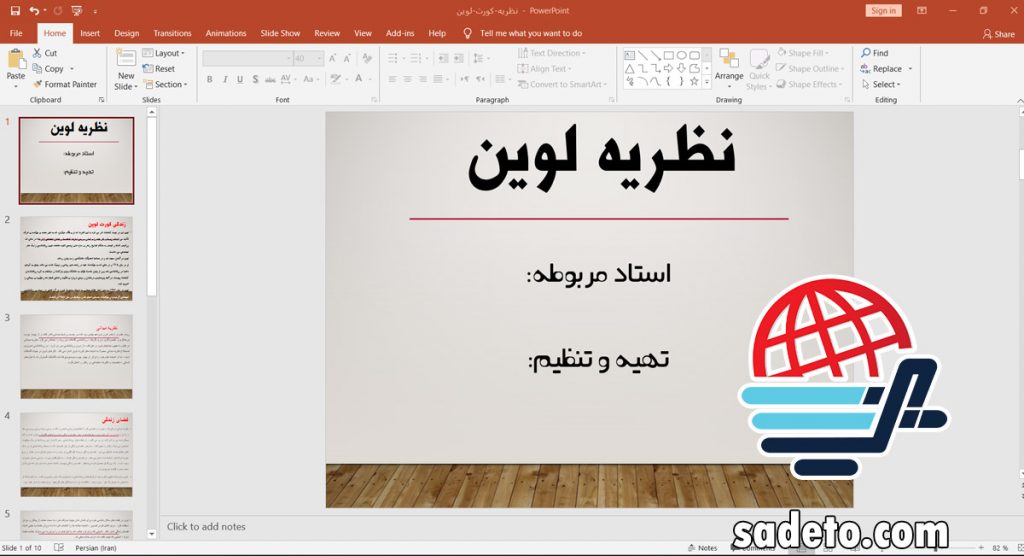Image resolution: width=1024 pixels, height=556 pixels.
Task: Open the Text Direction menu
Action: [551, 53]
